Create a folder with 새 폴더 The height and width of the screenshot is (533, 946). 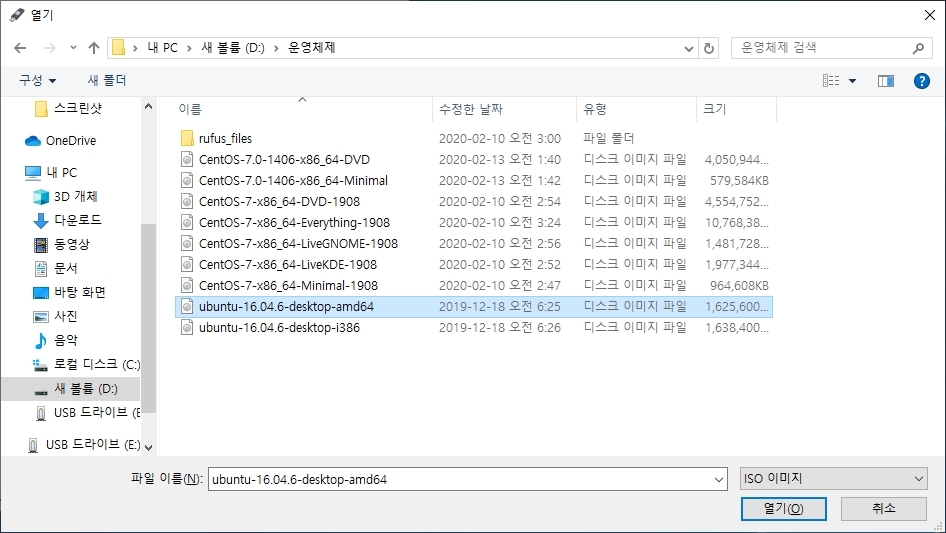107,80
